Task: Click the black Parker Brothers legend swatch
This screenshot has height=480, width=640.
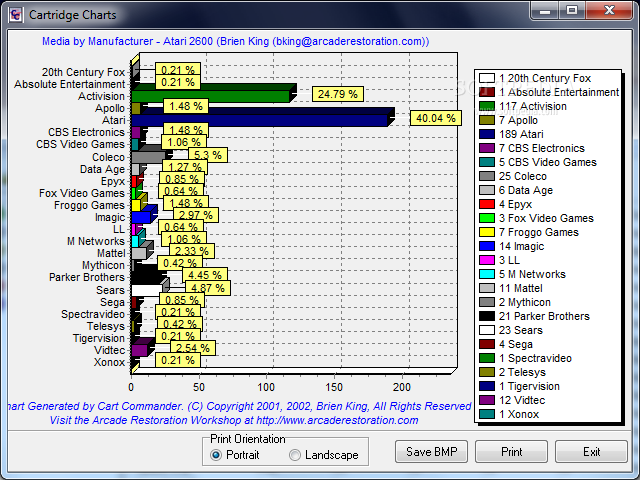Action: (x=487, y=316)
